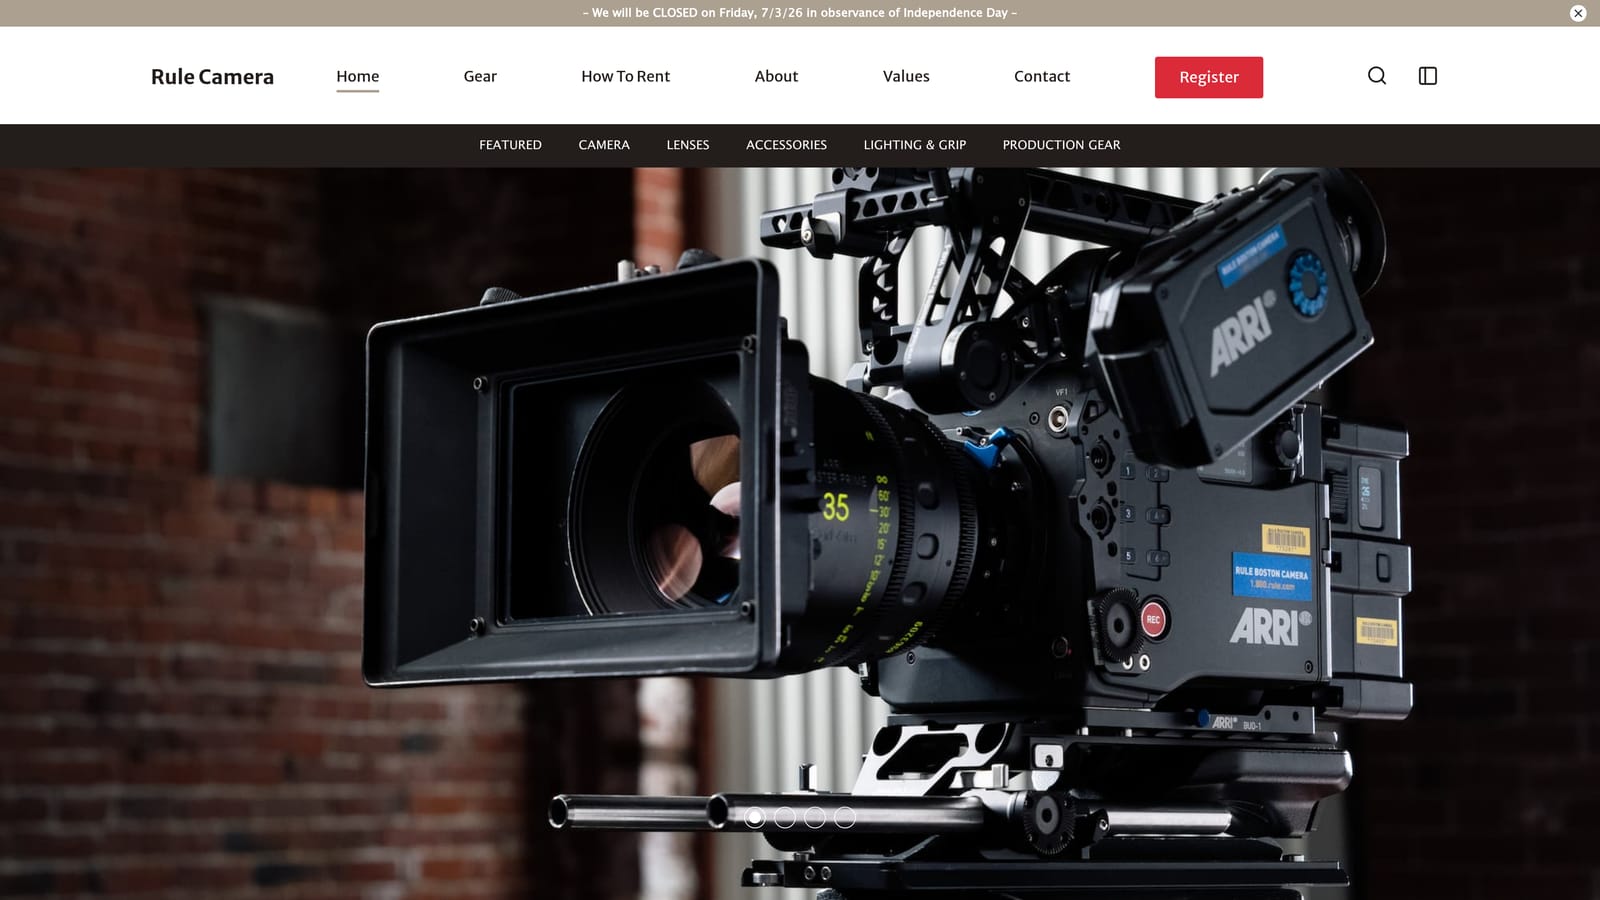The width and height of the screenshot is (1600, 900).
Task: Open the About page
Action: [x=776, y=76]
